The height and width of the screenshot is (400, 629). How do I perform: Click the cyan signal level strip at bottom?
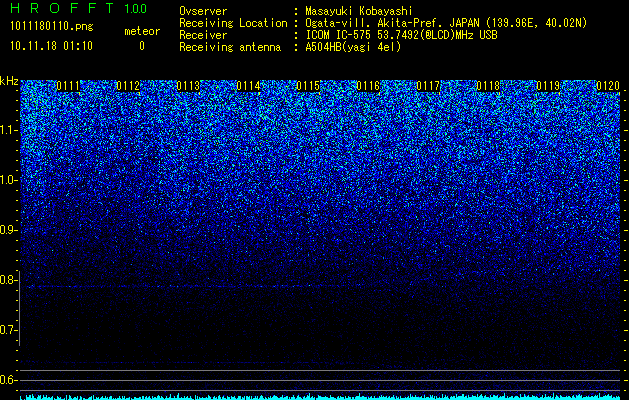point(320,397)
